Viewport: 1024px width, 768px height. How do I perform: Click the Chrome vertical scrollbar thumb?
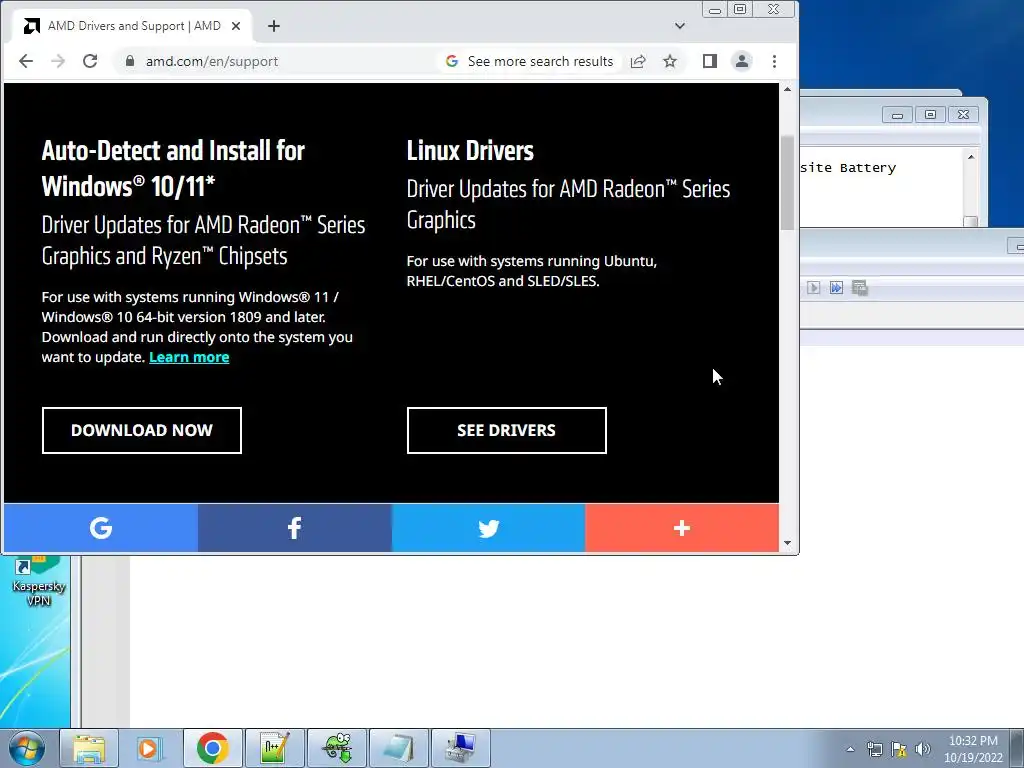point(788,183)
